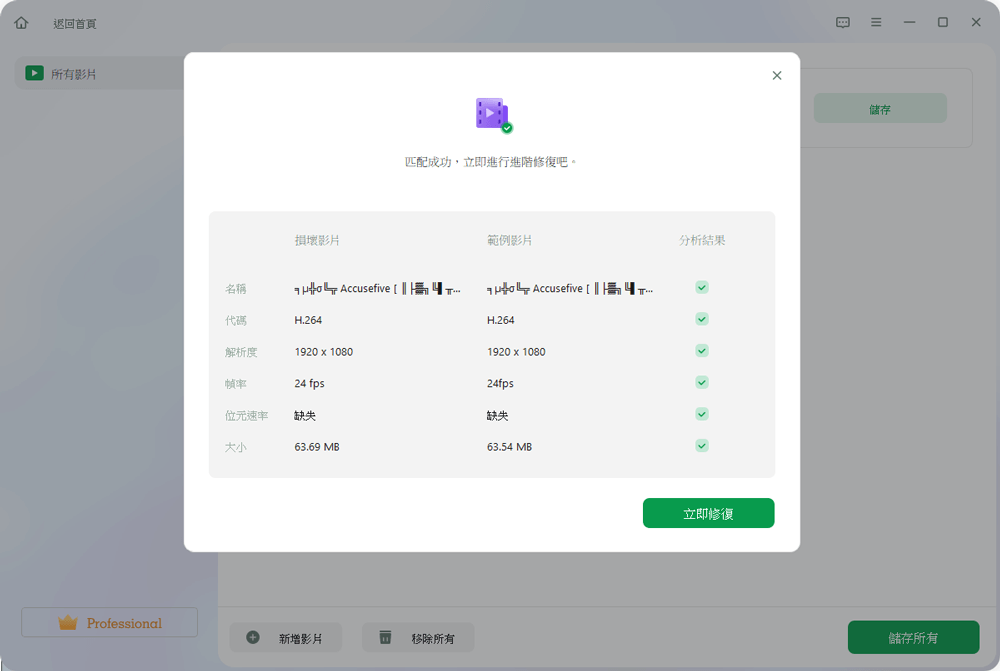Maximize the application window
Screen dimensions: 1000x671
(942, 22)
